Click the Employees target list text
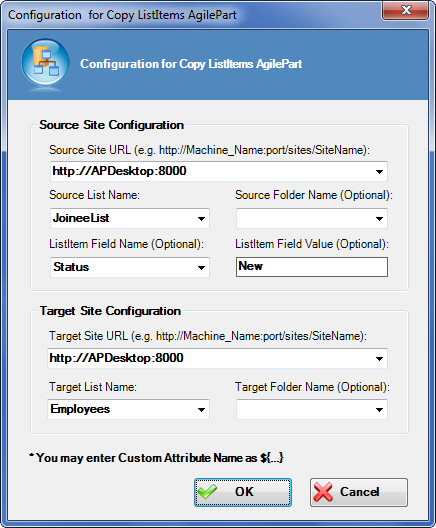 (80, 409)
